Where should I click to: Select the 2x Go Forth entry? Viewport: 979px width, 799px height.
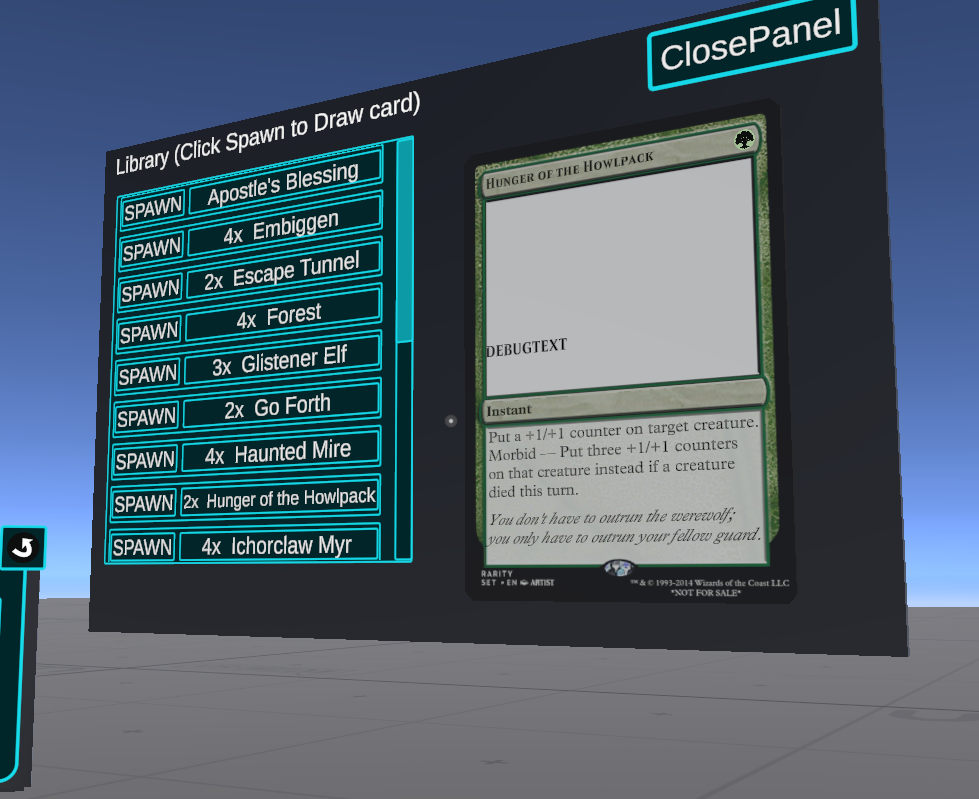coord(282,406)
